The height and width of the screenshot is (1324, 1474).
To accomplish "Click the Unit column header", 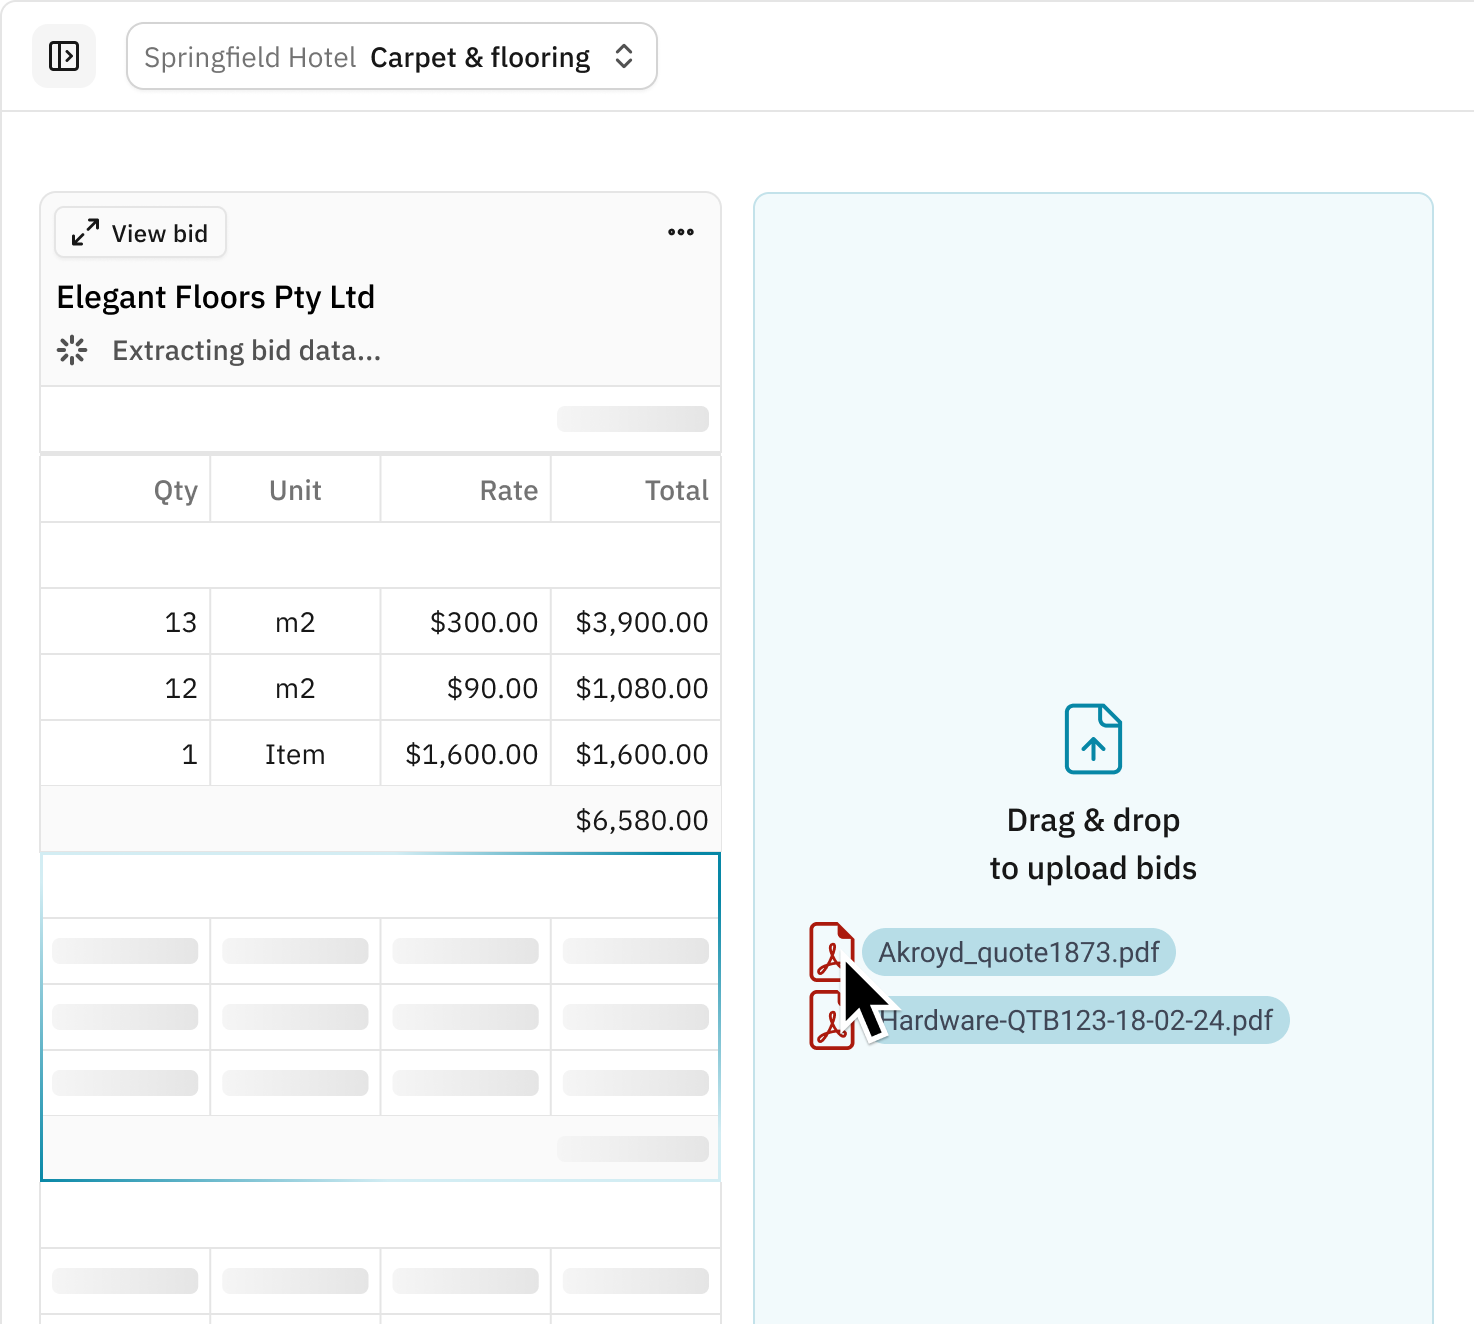I will pos(295,490).
